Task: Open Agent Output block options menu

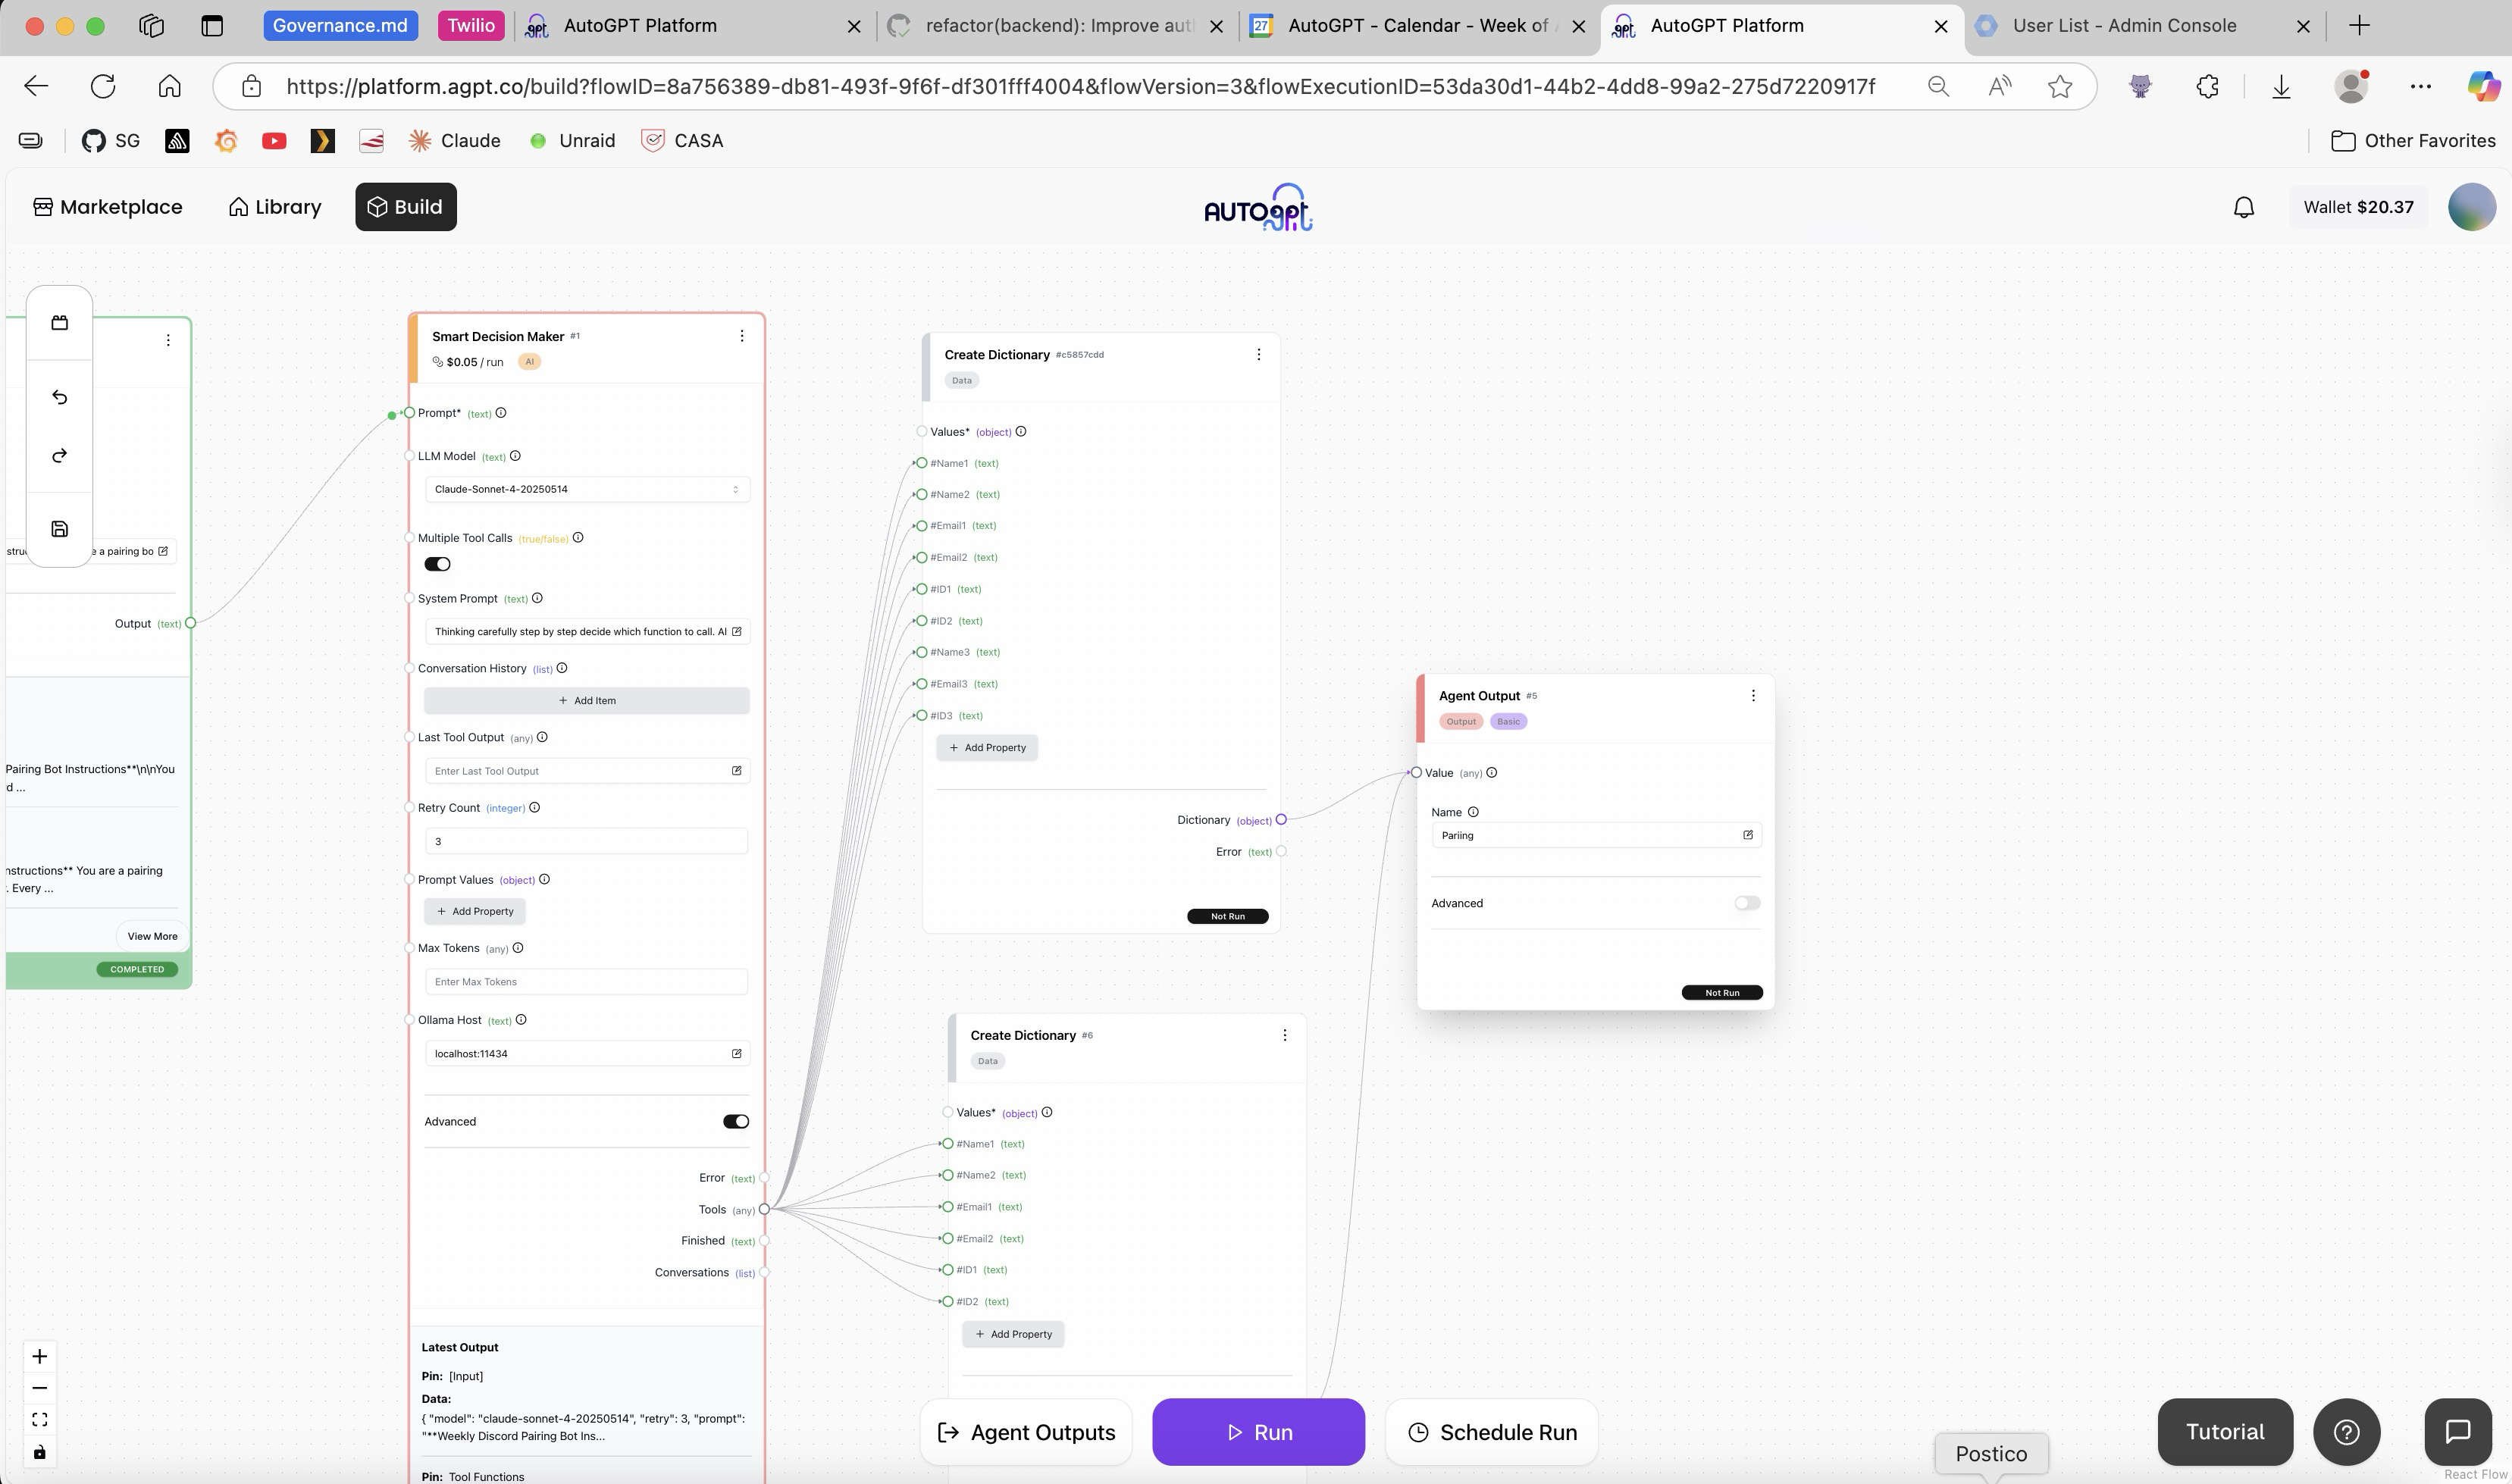Action: click(1753, 695)
